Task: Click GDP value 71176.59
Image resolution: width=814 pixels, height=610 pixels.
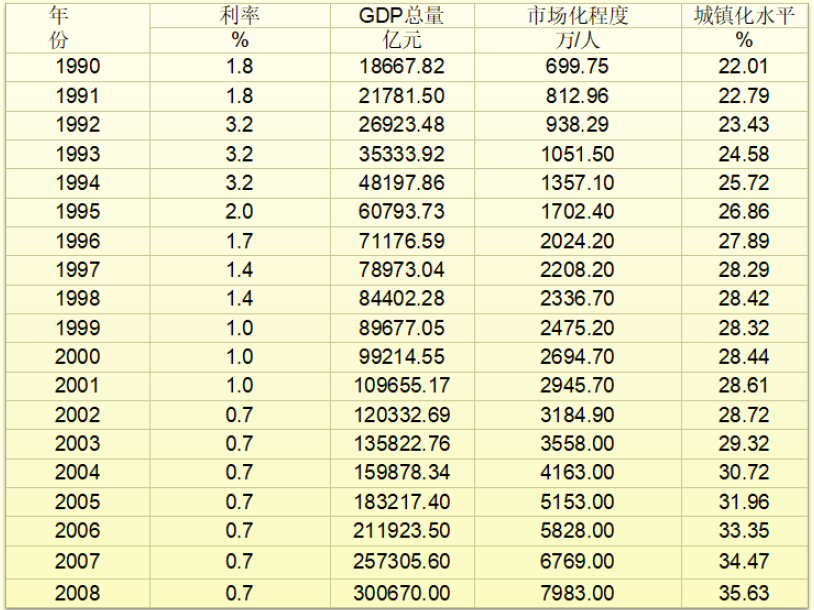Action: coord(402,241)
